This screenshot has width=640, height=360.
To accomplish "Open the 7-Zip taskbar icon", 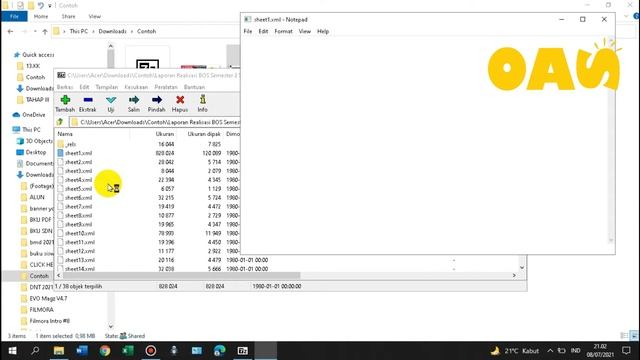I will point(243,351).
